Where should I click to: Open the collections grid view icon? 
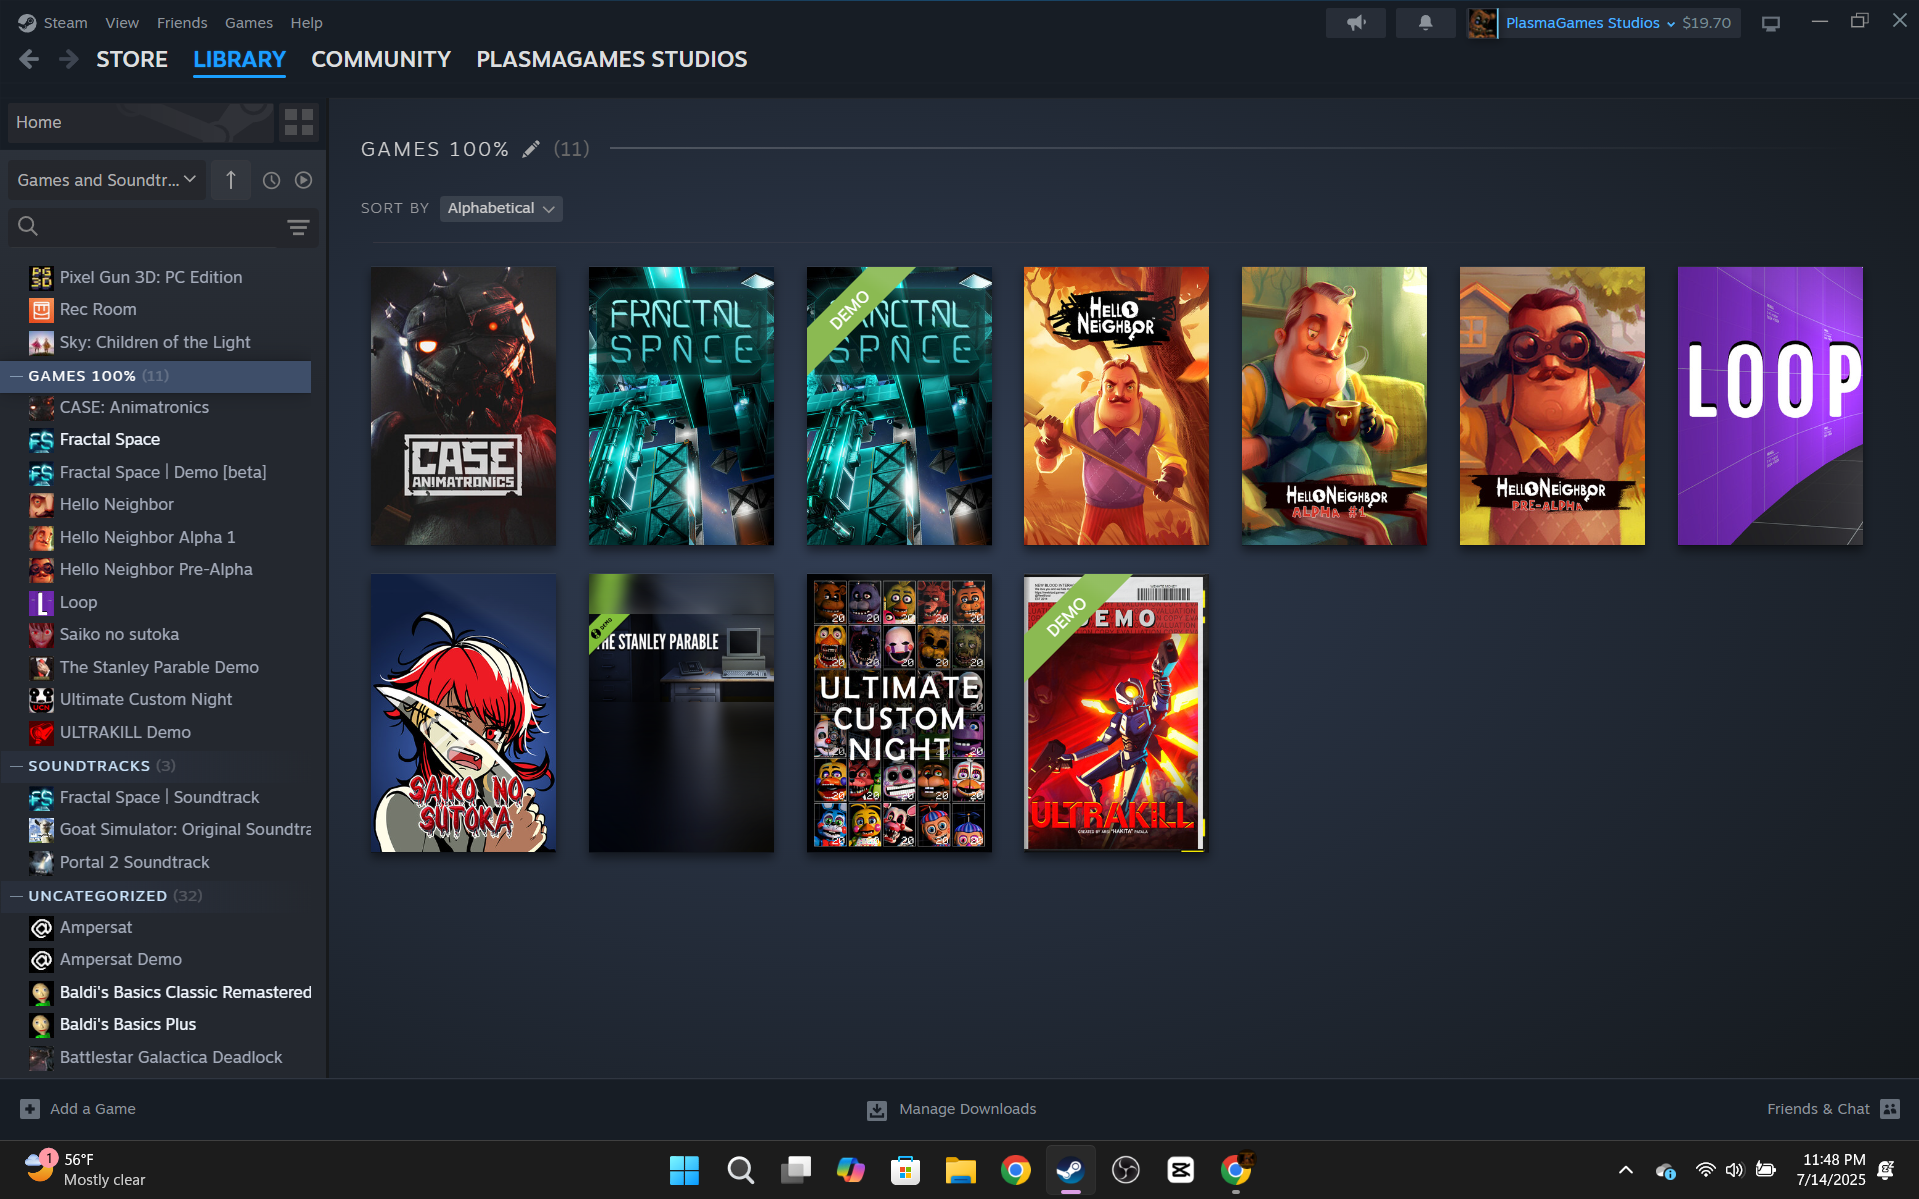[299, 122]
